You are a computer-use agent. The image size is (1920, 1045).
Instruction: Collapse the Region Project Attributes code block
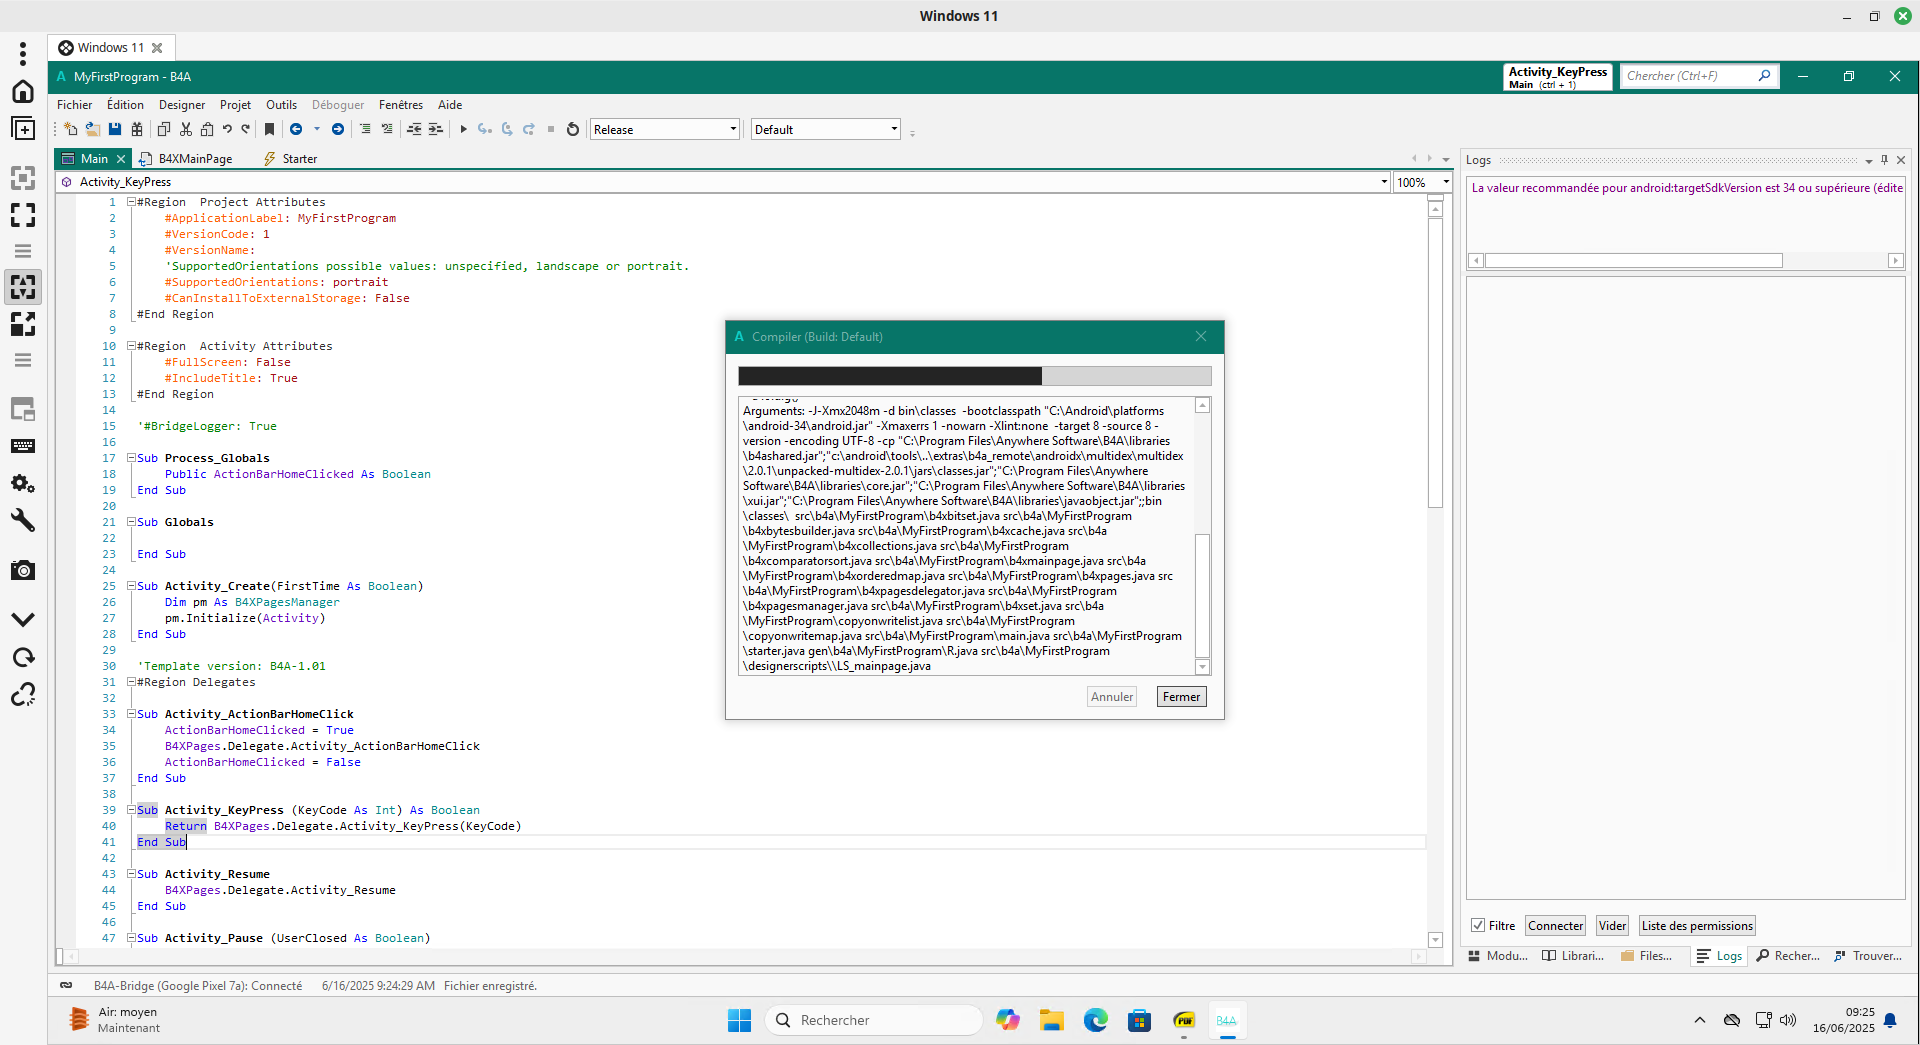click(131, 201)
